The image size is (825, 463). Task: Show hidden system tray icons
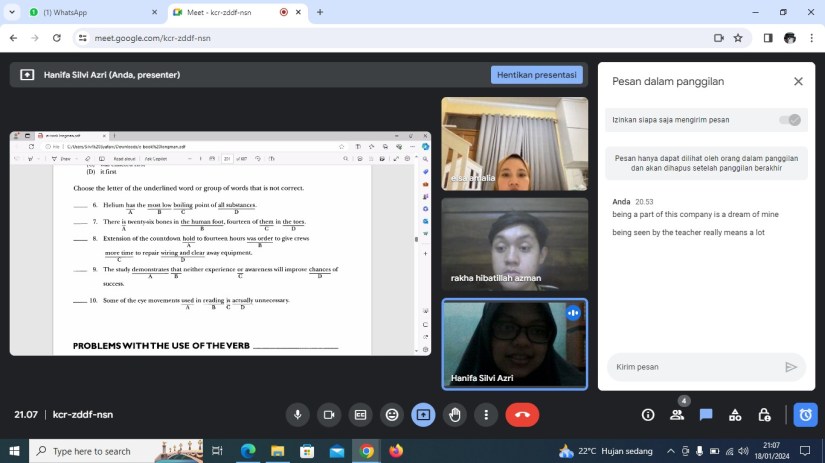pos(670,451)
